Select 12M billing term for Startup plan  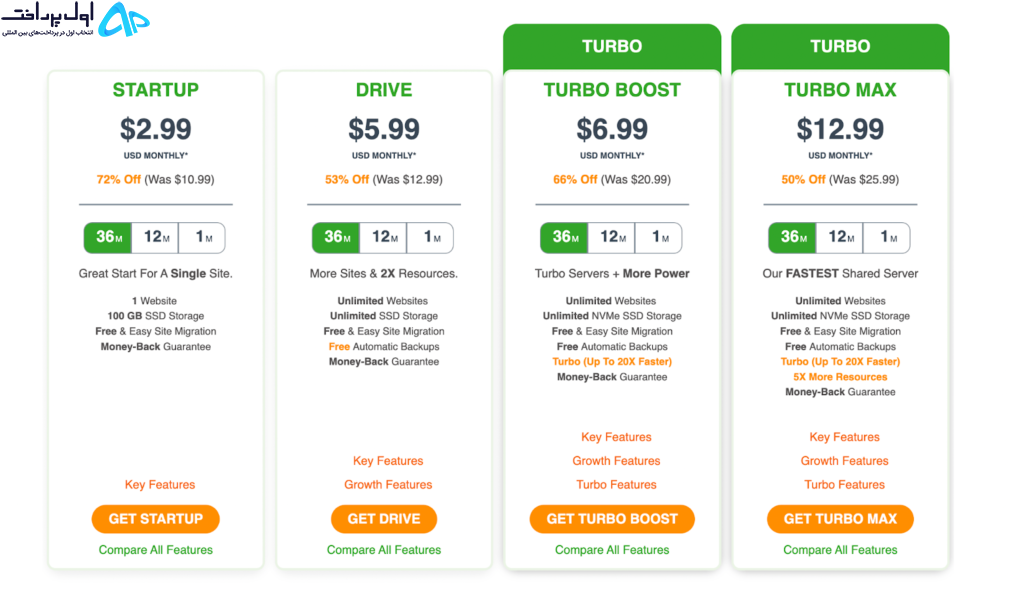point(155,238)
